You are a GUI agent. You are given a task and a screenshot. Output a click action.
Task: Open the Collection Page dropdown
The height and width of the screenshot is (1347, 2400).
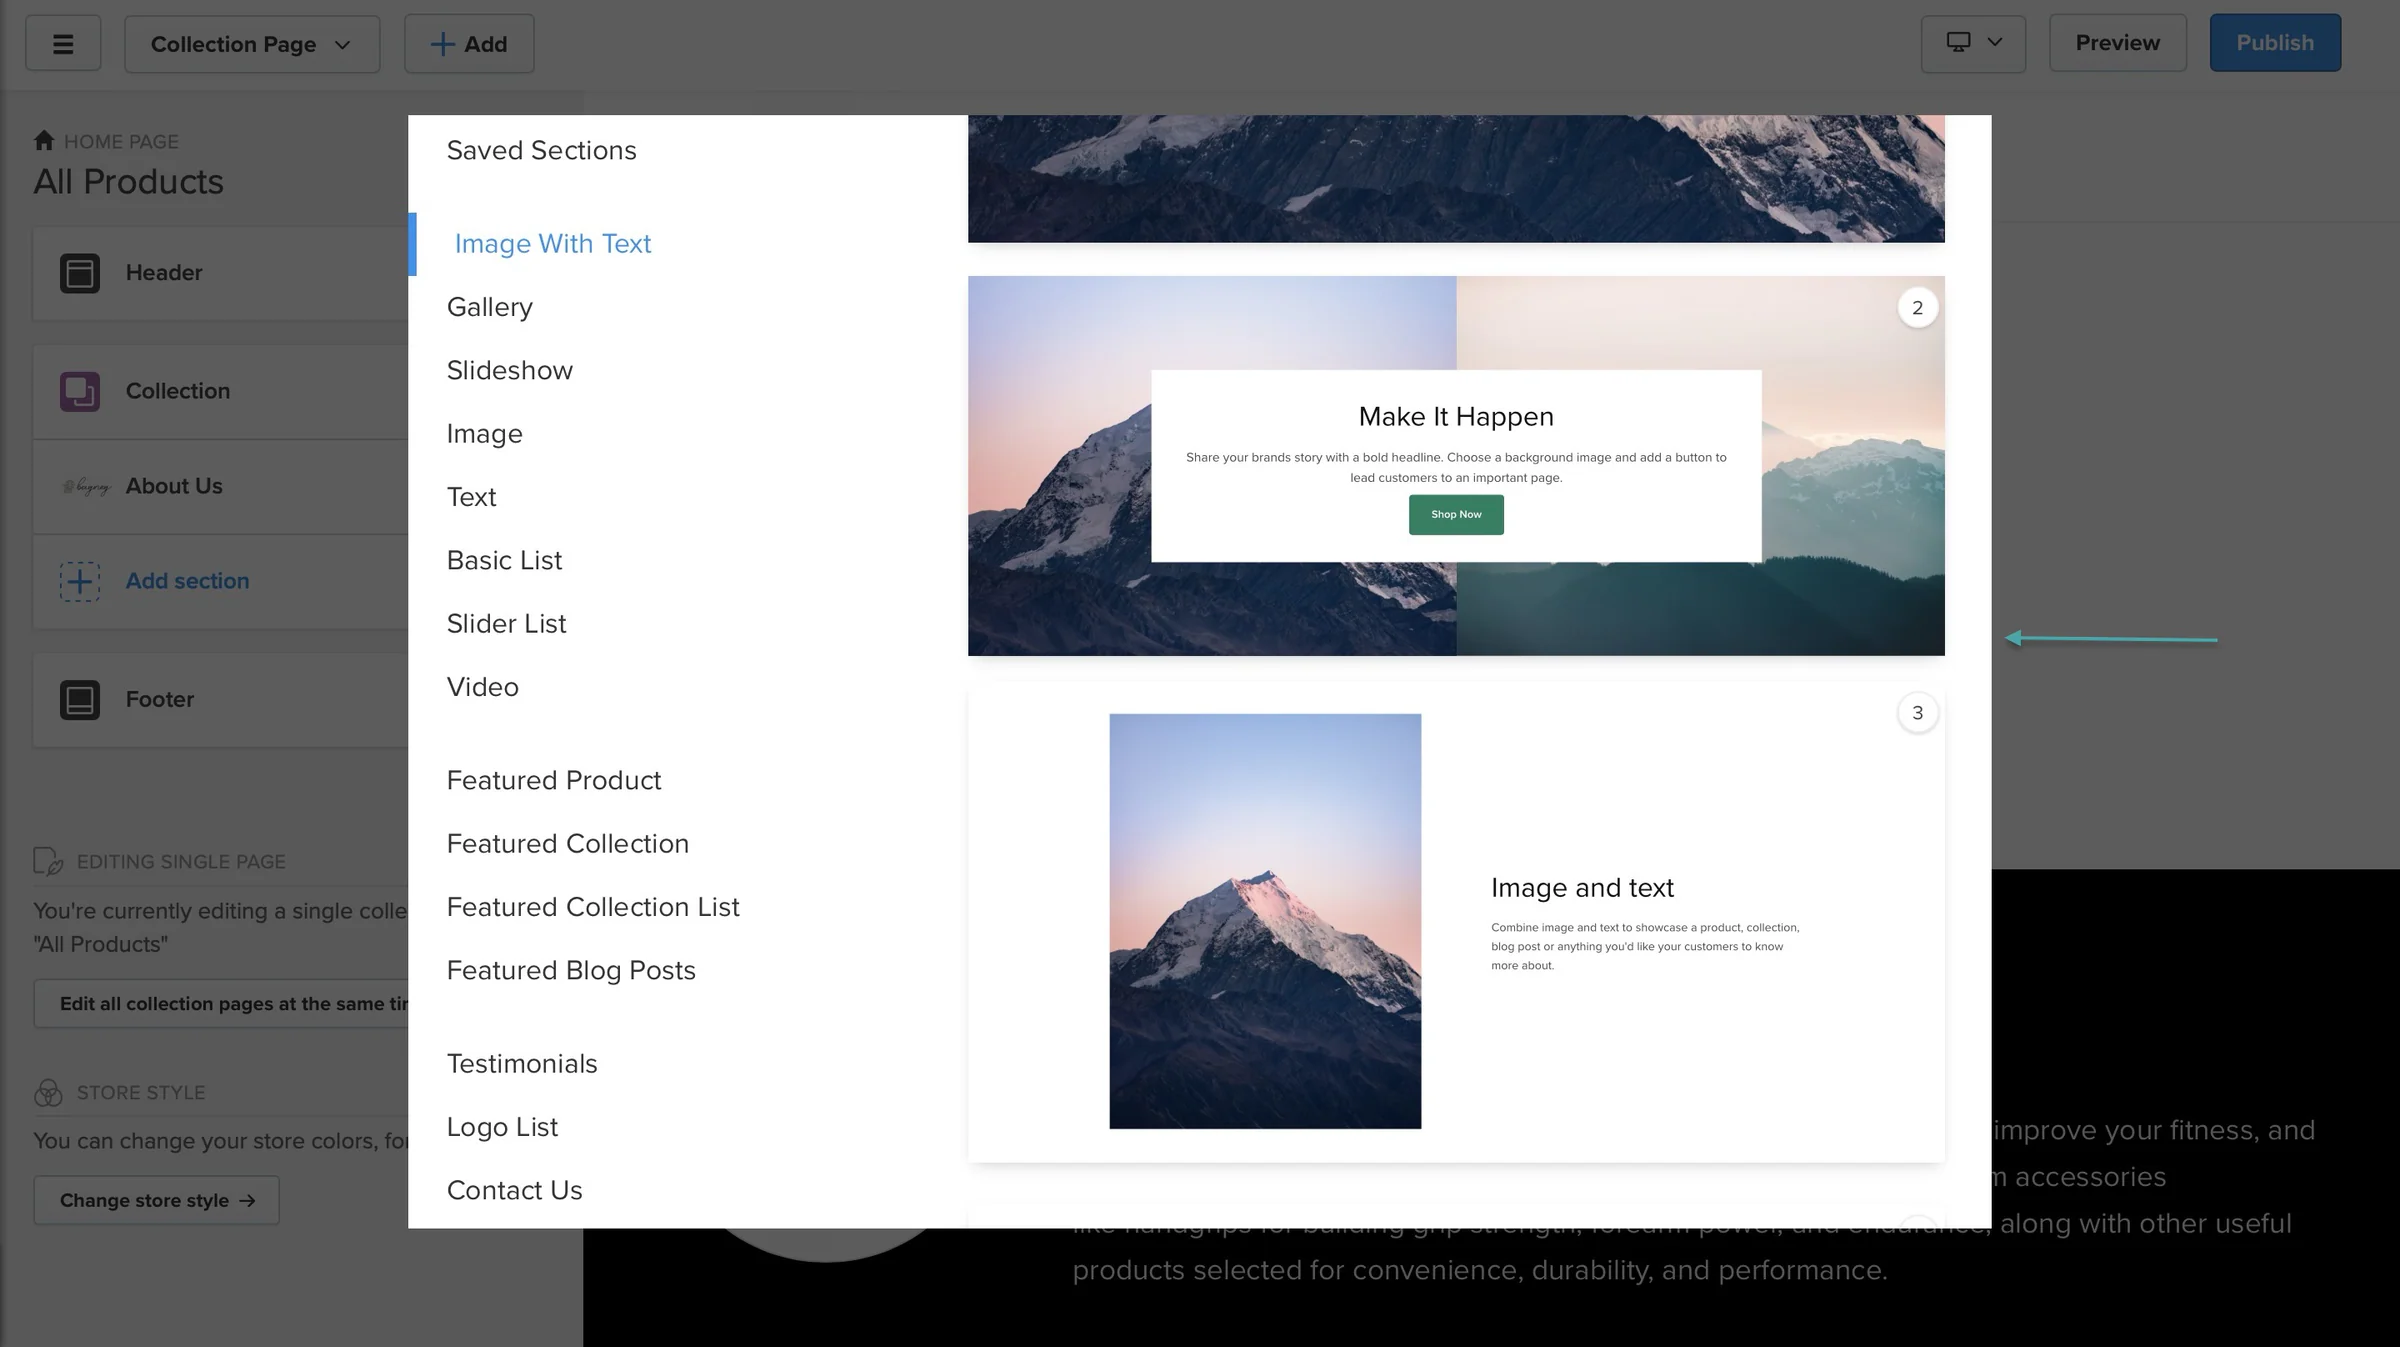pos(252,44)
